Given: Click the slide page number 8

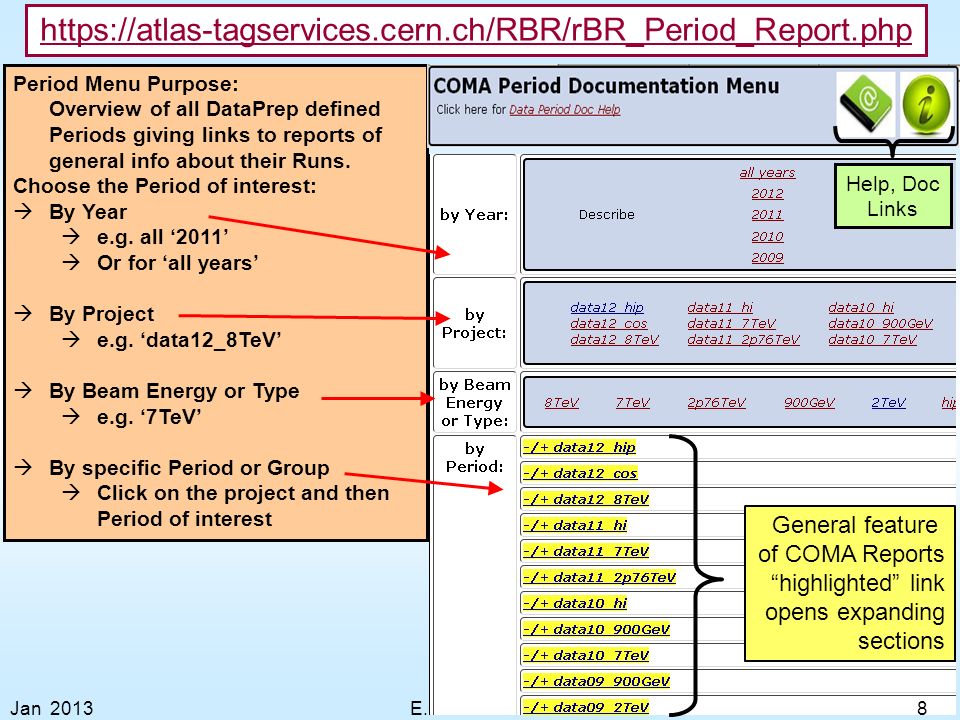Looking at the screenshot, I should coord(922,708).
